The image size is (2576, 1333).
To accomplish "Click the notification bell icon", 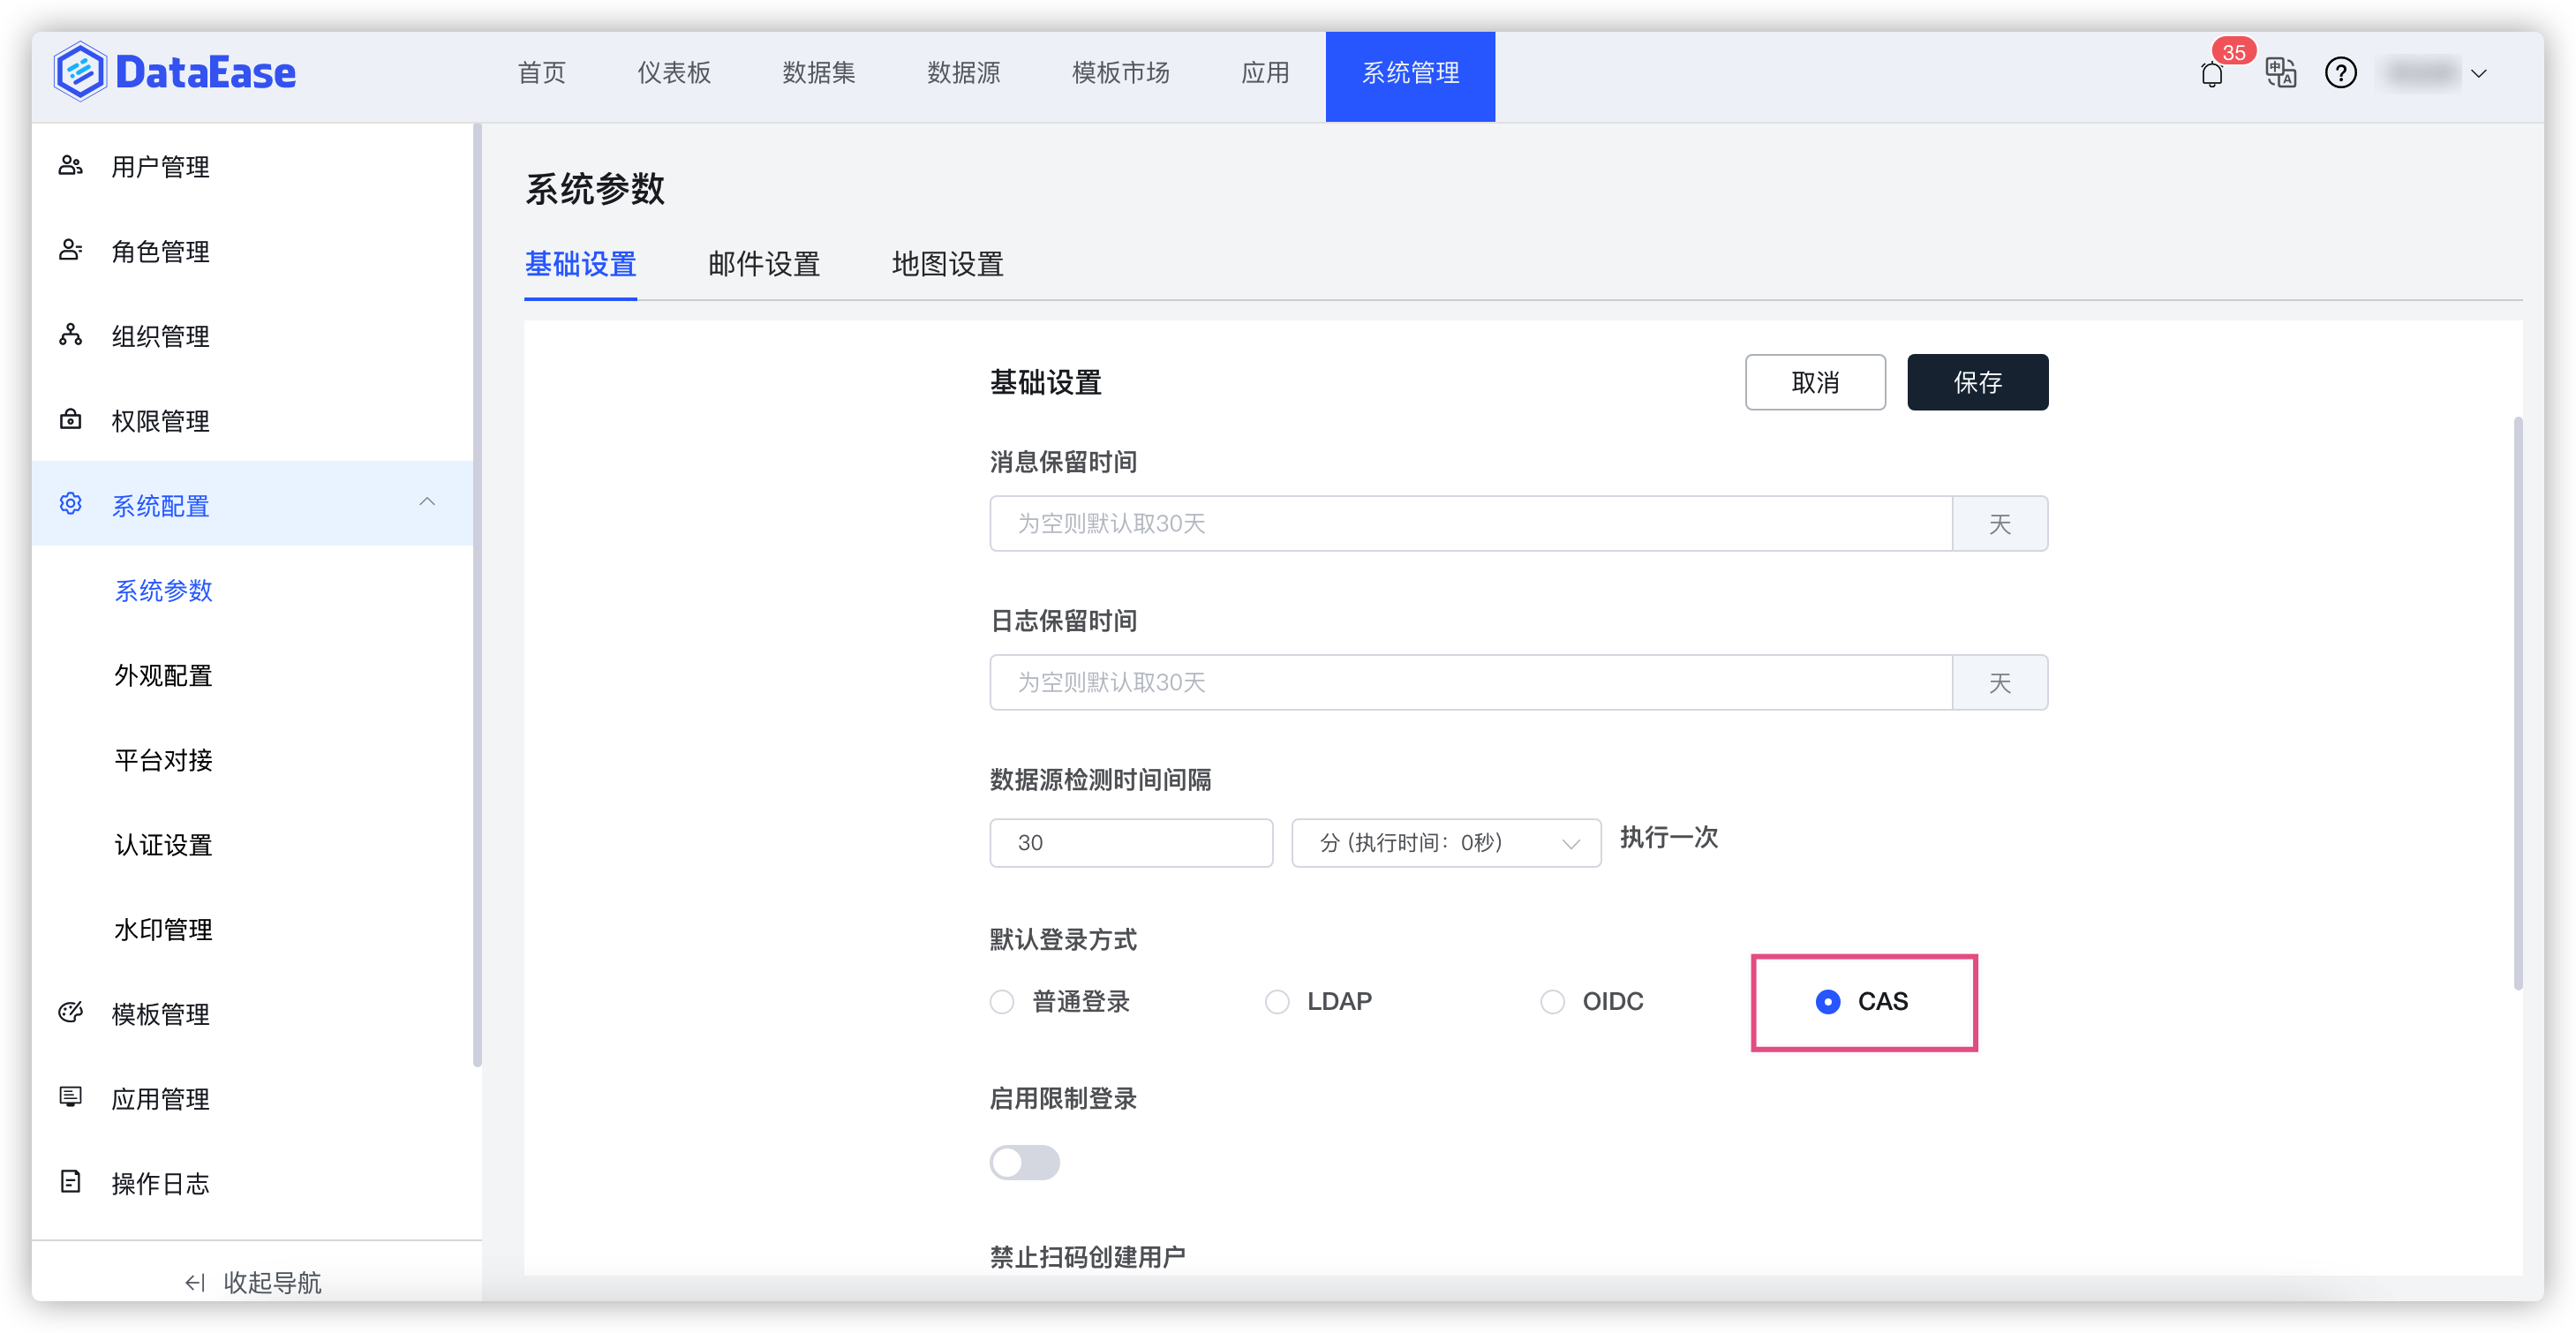I will point(2212,73).
